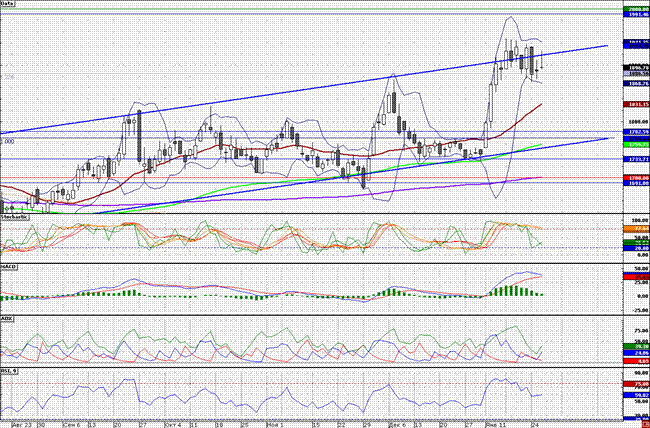
Task: Select the orange Stochastic value tag
Action: (x=636, y=229)
